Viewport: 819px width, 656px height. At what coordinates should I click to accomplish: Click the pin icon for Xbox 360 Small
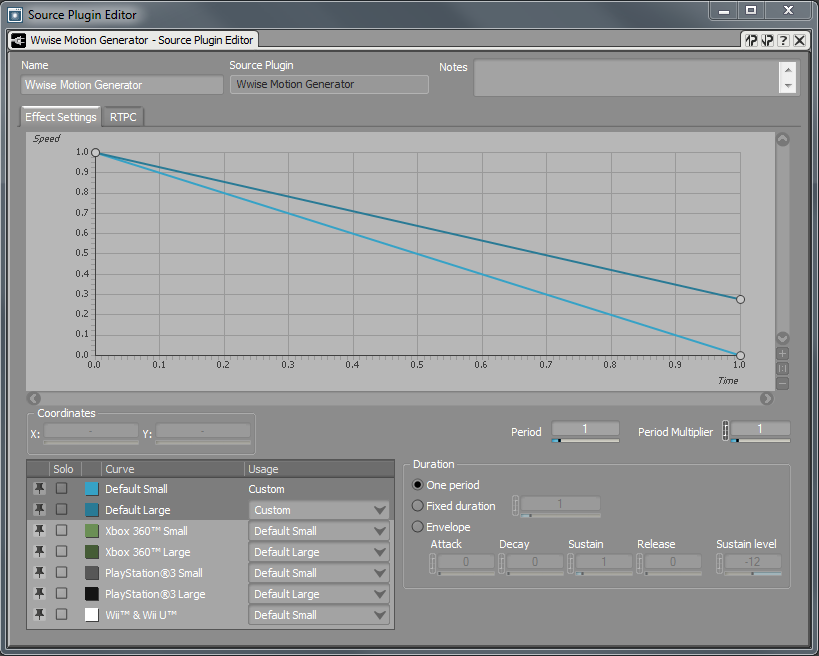click(x=39, y=531)
